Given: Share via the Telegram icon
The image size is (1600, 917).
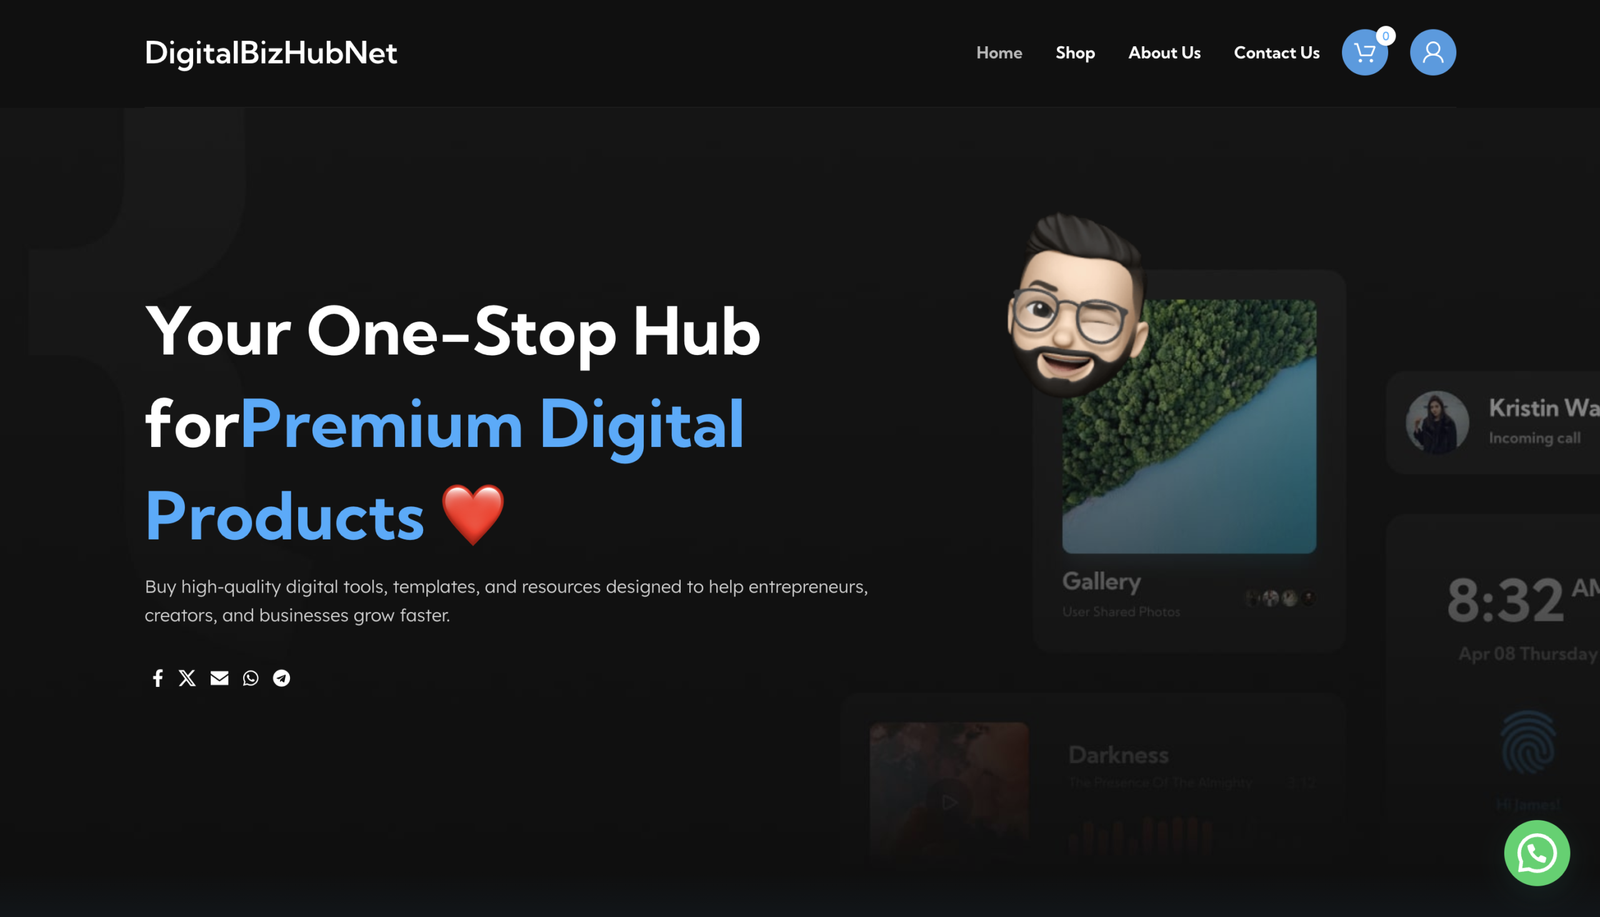Looking at the screenshot, I should (x=282, y=678).
